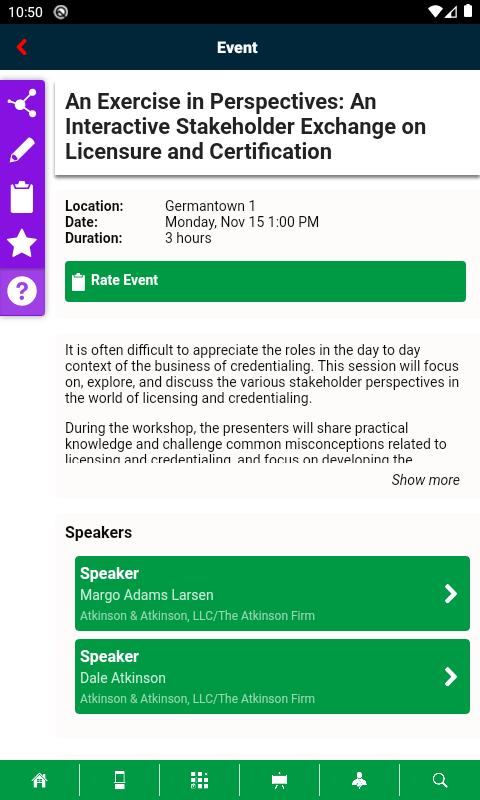
Task: Select the presentation board icon tab
Action: (279, 780)
